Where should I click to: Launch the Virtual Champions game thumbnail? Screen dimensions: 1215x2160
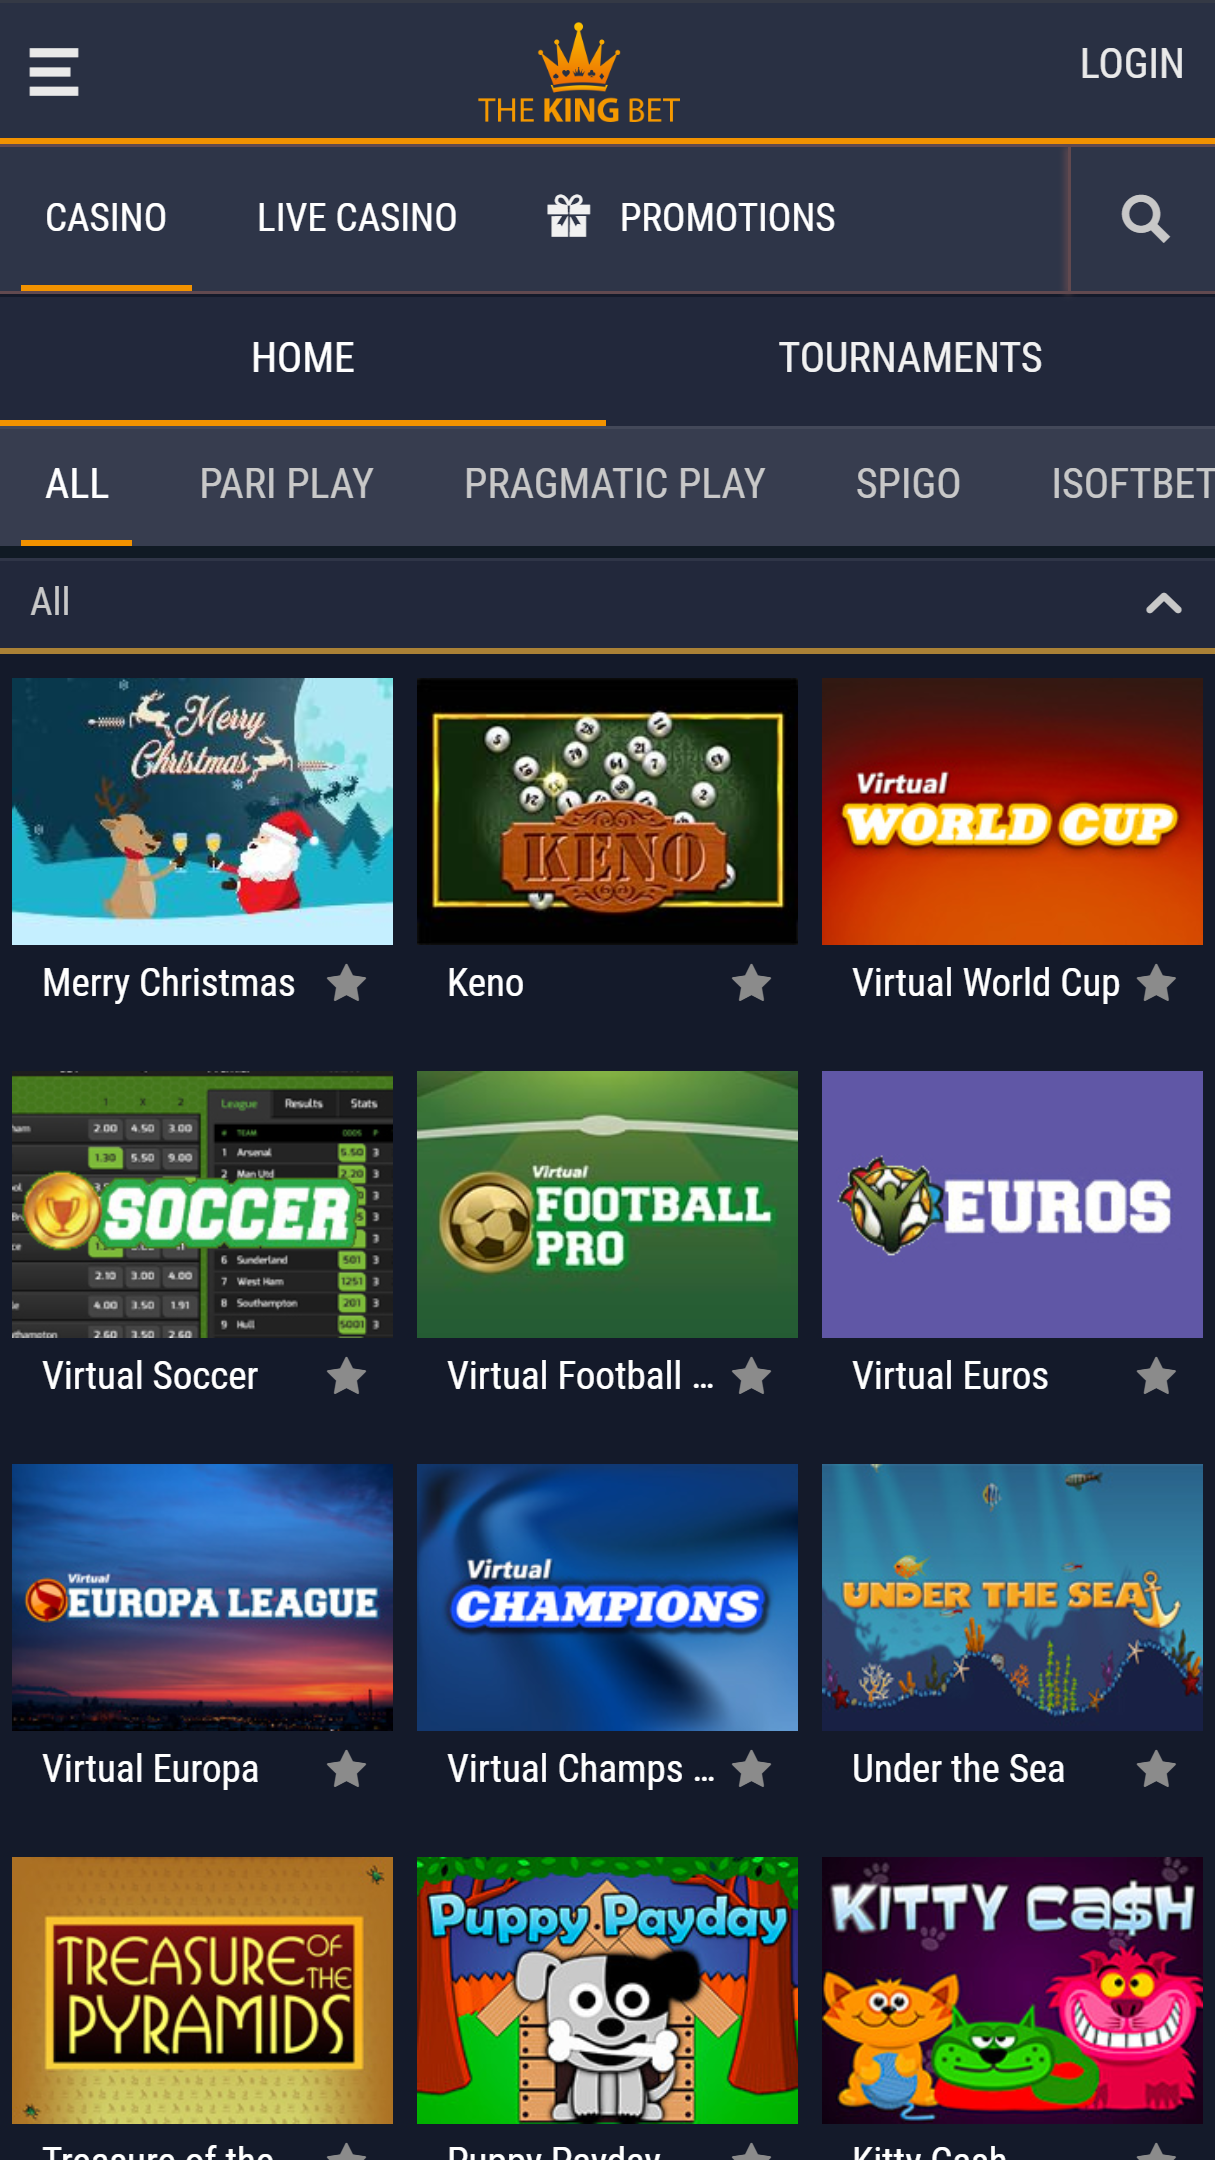click(607, 1597)
